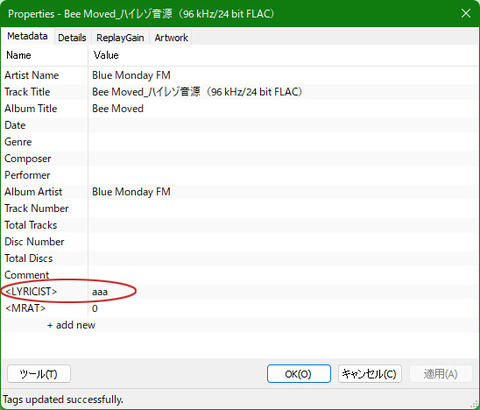This screenshot has height=410, width=480.
Task: Click the 適用(A) apply button
Action: click(x=440, y=374)
